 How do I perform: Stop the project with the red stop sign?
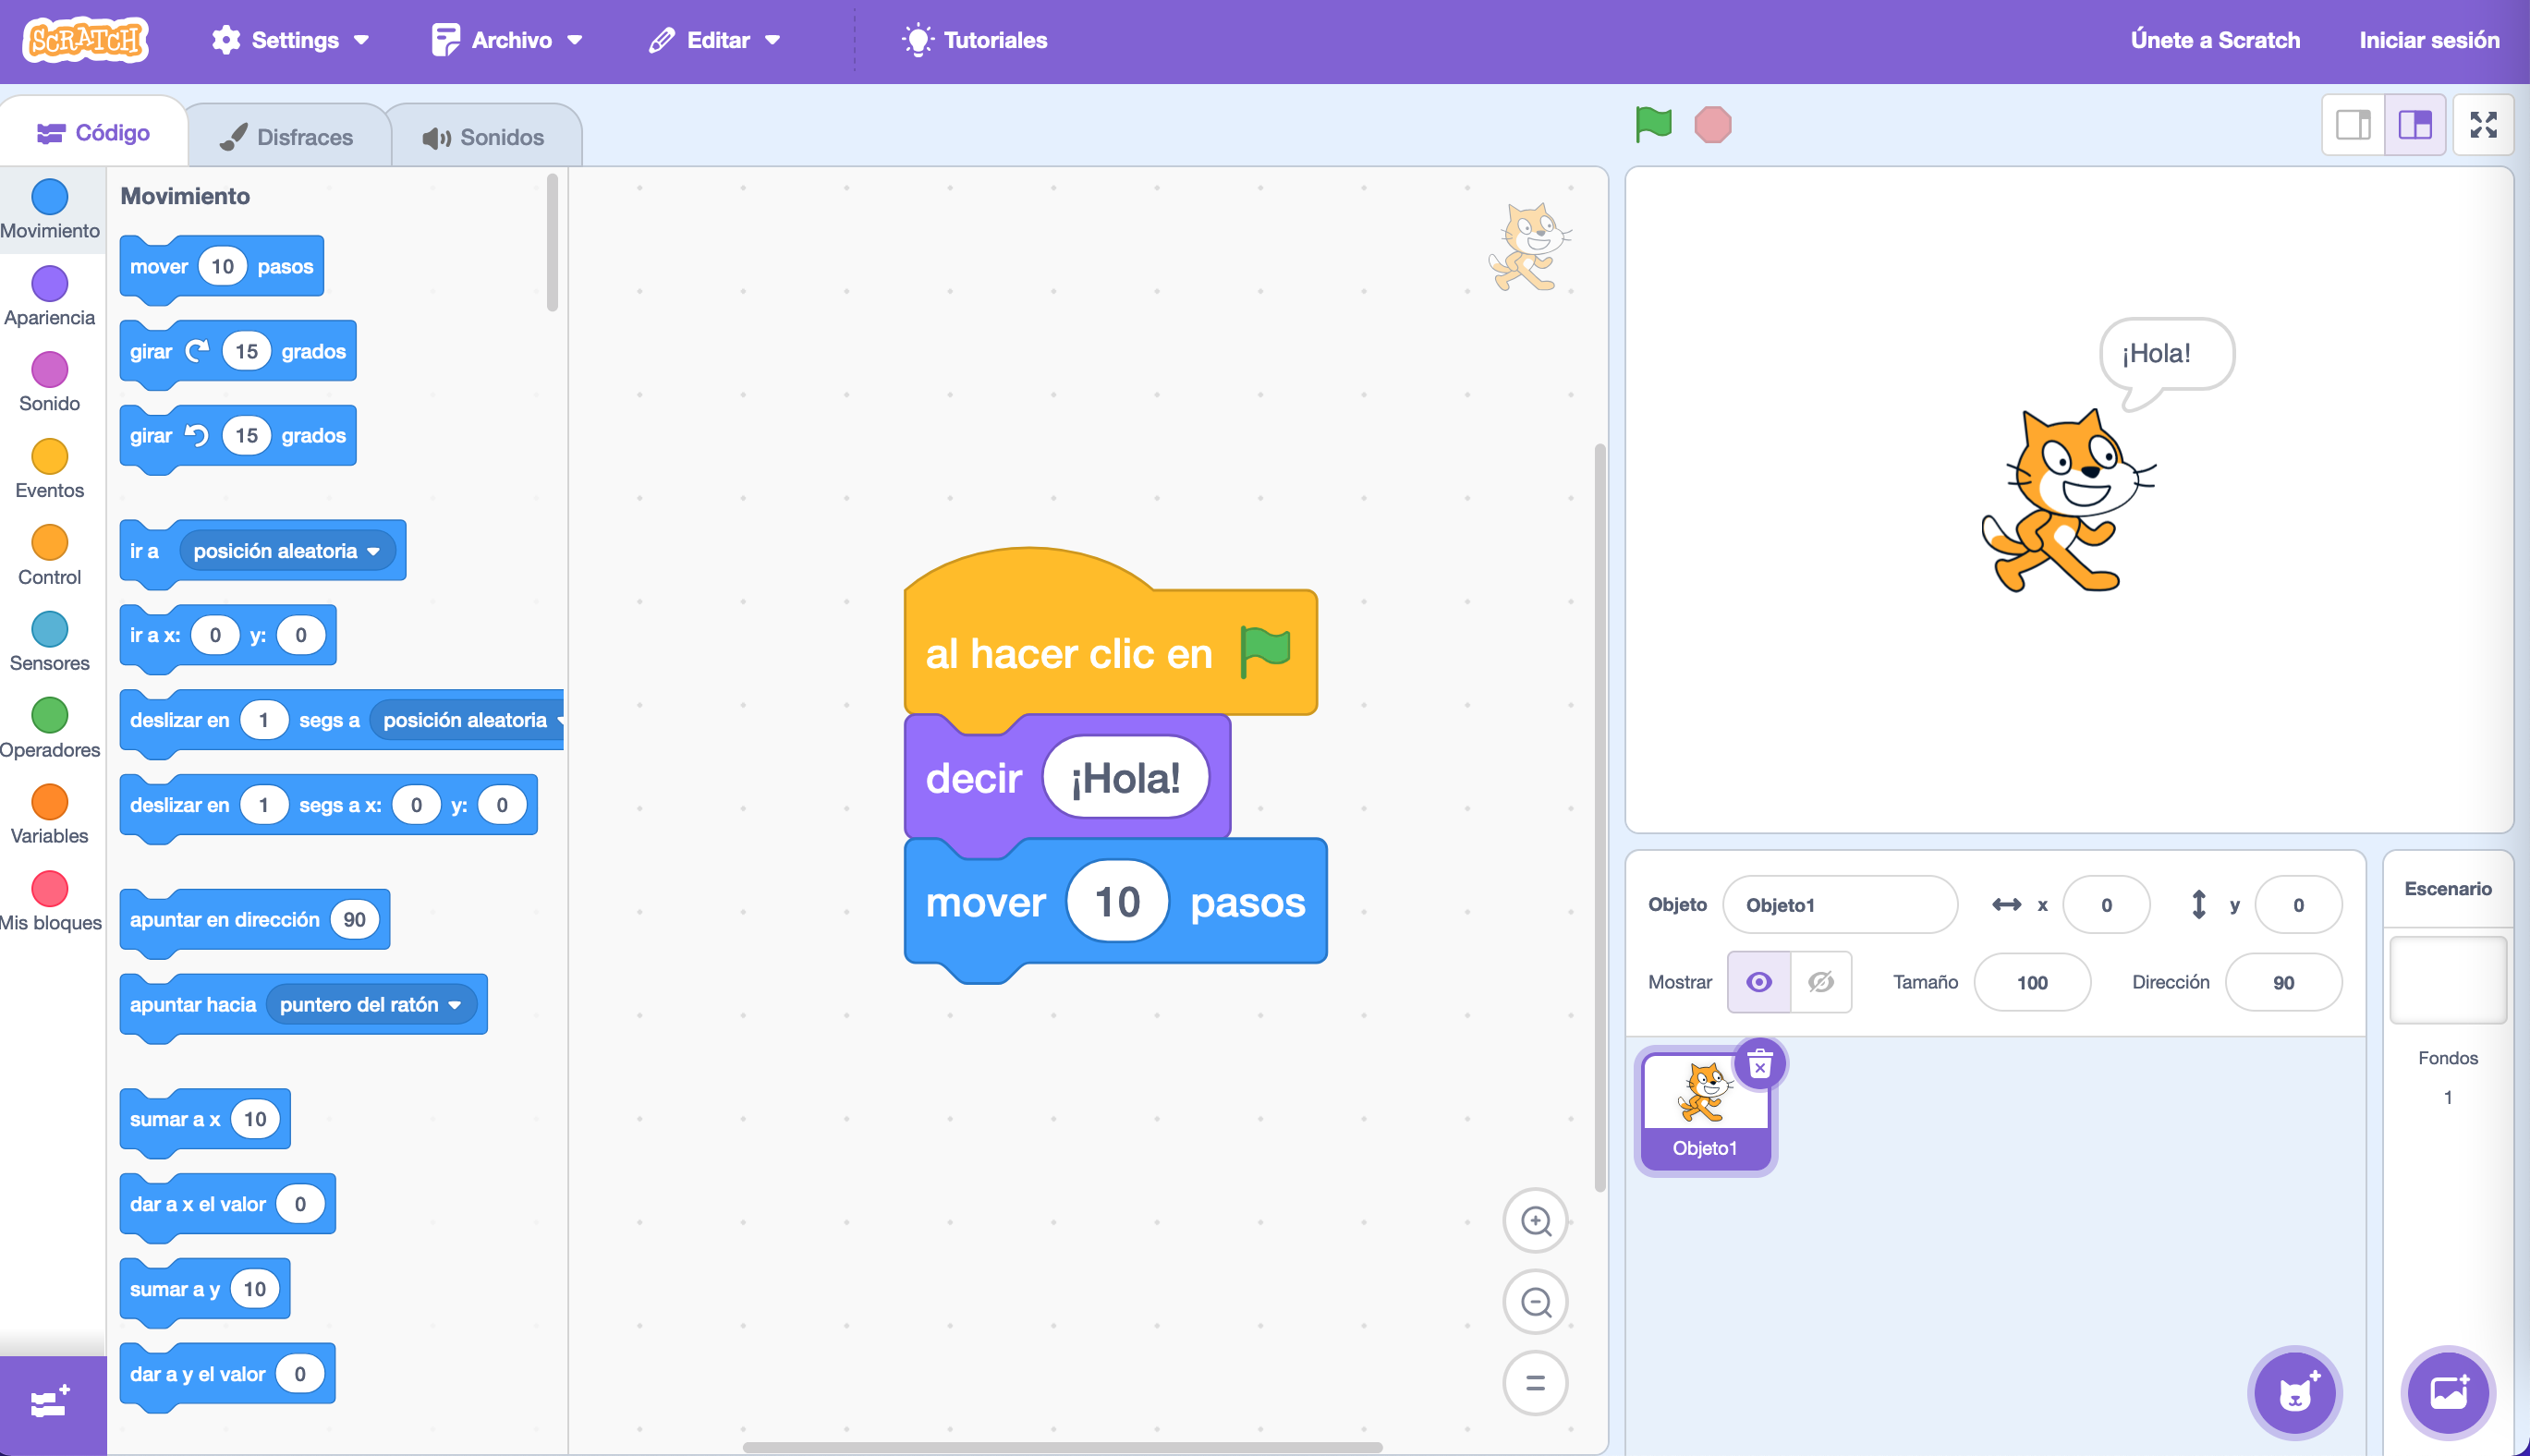click(x=1713, y=124)
